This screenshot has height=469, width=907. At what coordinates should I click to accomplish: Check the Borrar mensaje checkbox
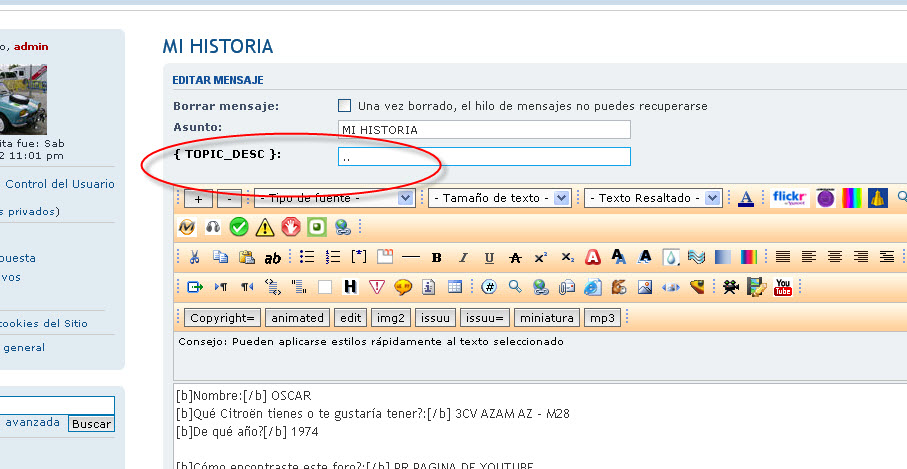pos(345,105)
